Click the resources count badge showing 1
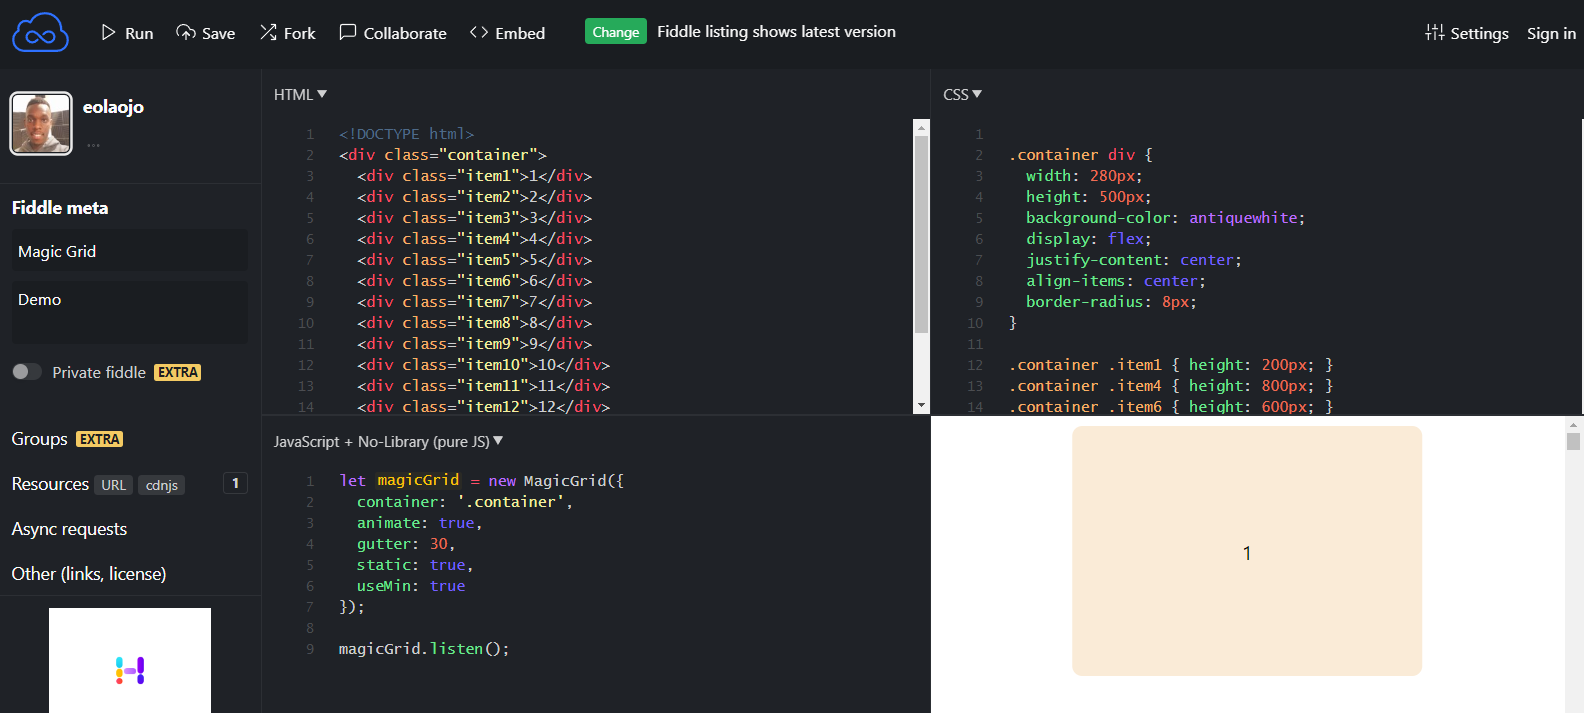This screenshot has height=713, width=1584. coord(235,484)
